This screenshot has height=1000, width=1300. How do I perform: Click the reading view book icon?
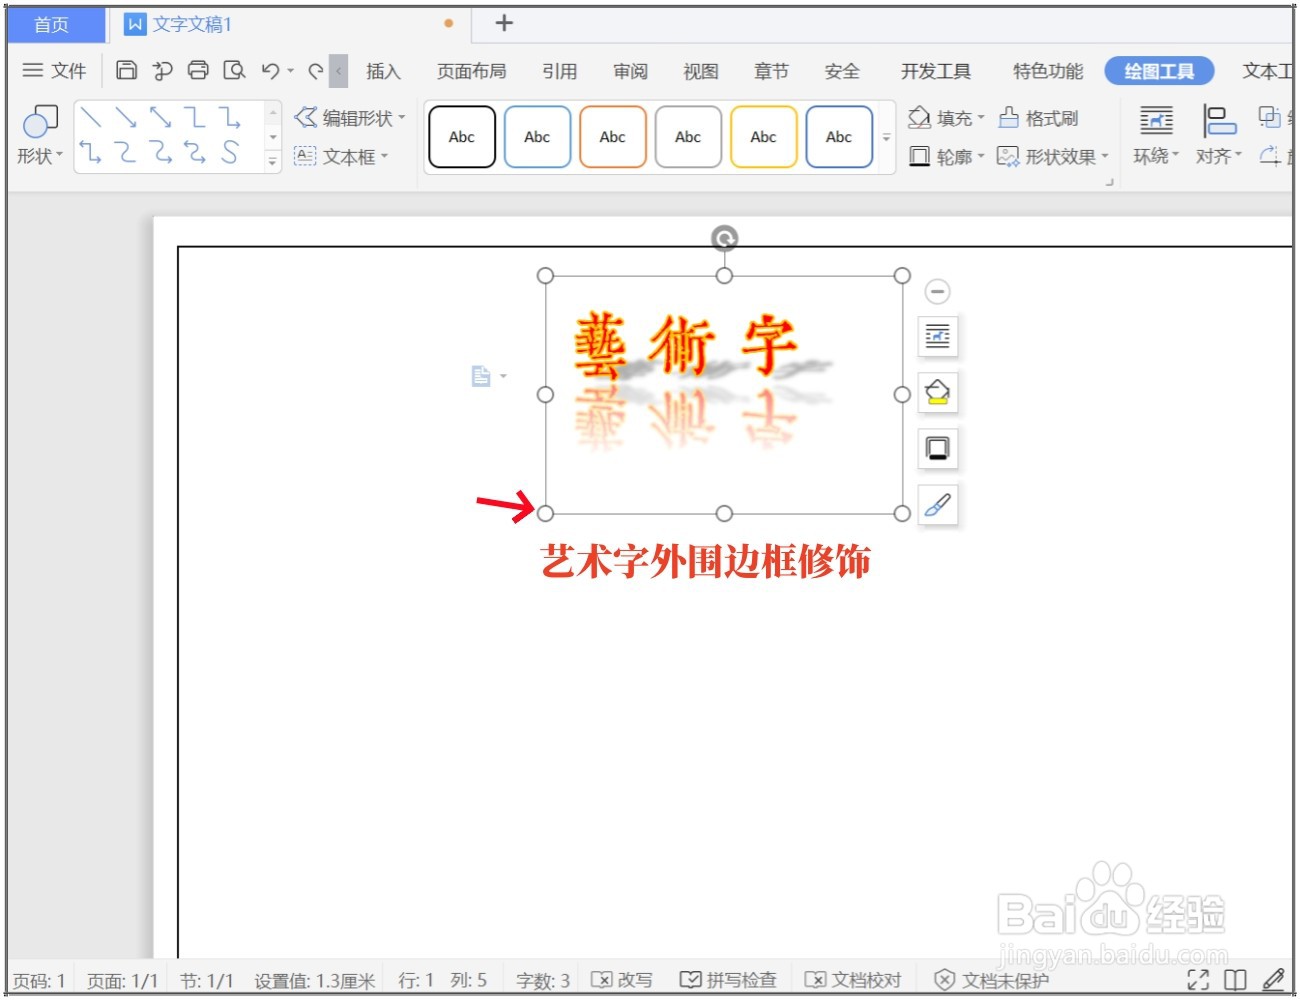[1235, 980]
